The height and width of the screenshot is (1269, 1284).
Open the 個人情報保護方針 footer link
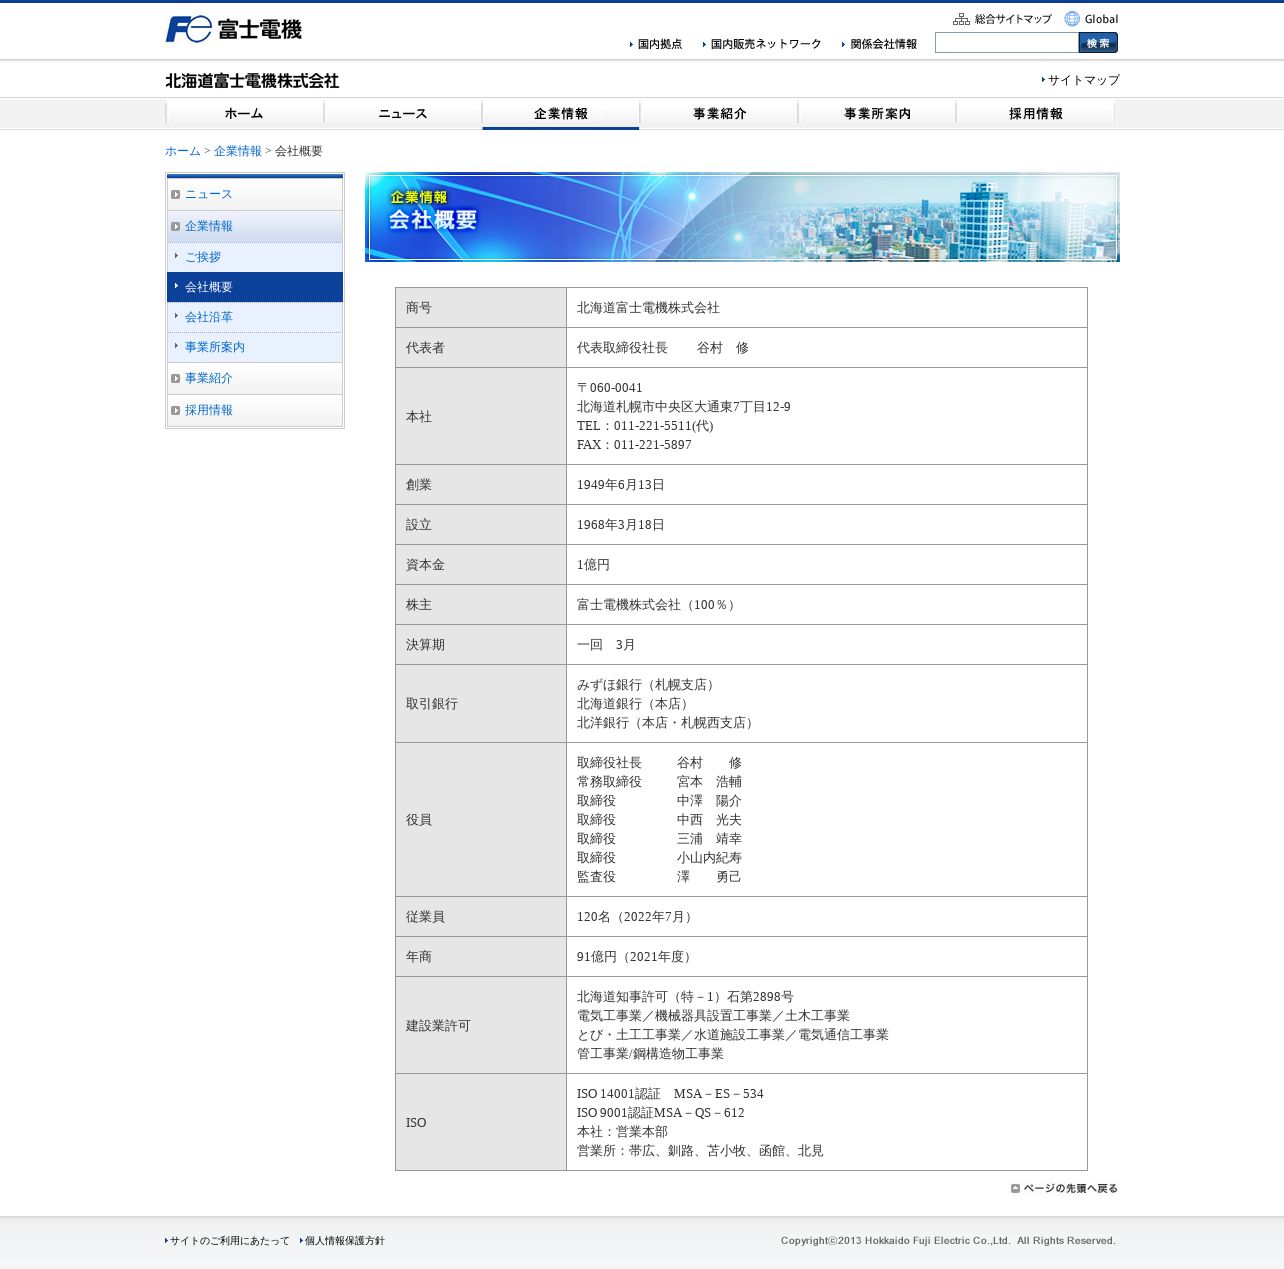[x=342, y=1241]
